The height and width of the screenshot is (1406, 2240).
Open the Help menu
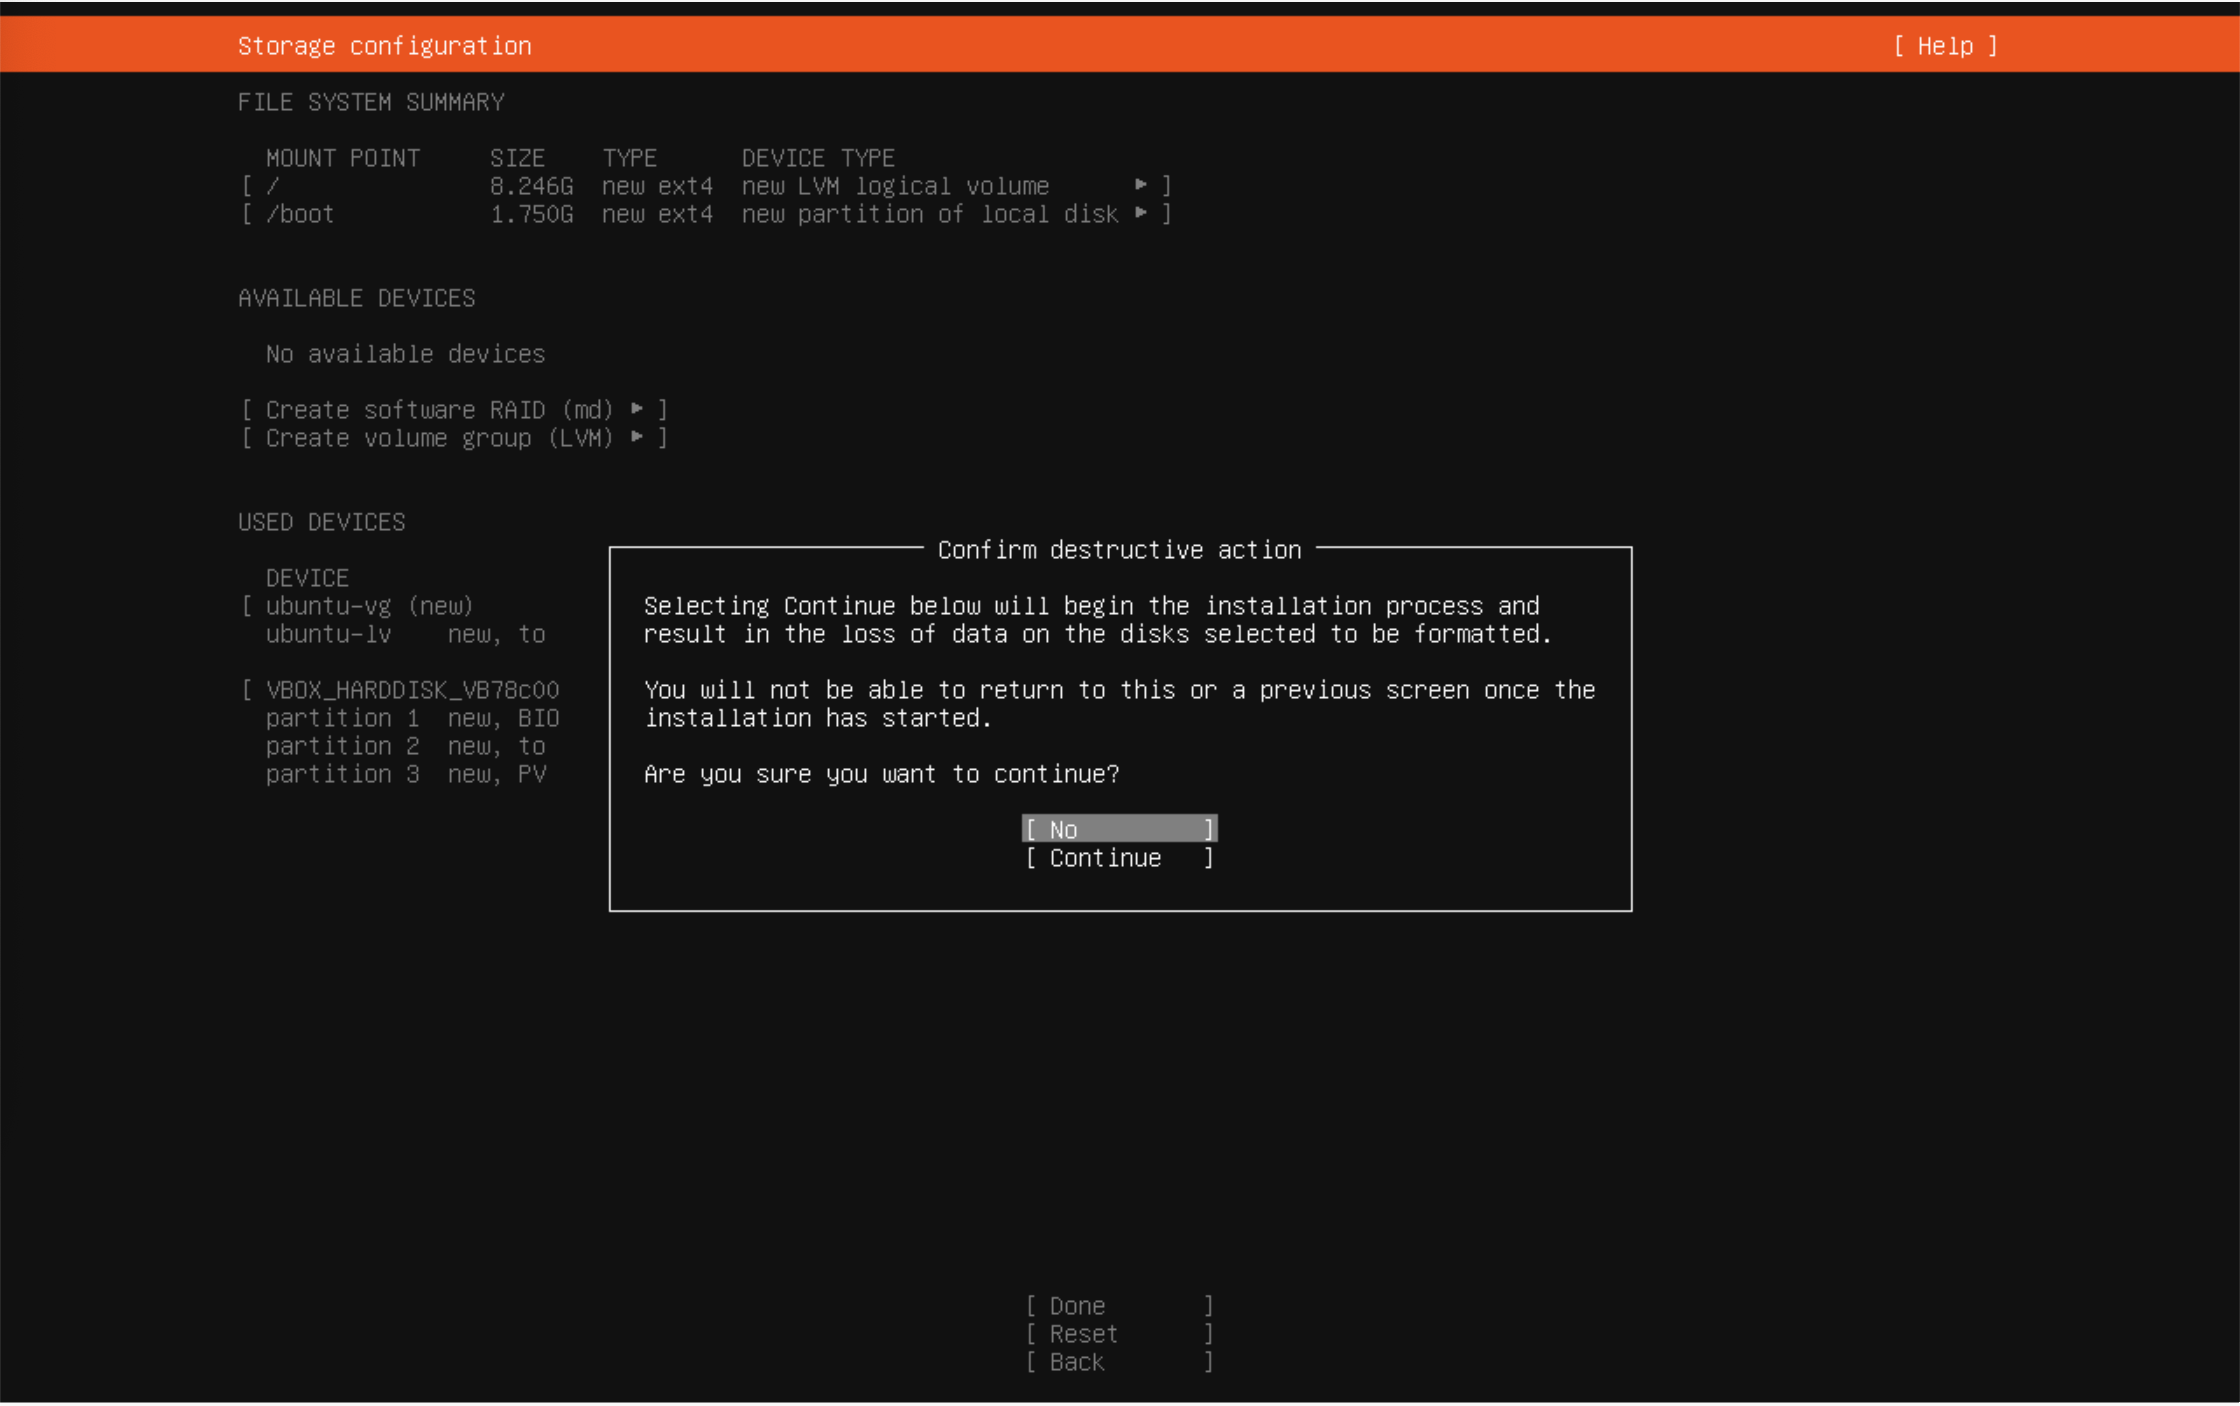click(x=1945, y=46)
